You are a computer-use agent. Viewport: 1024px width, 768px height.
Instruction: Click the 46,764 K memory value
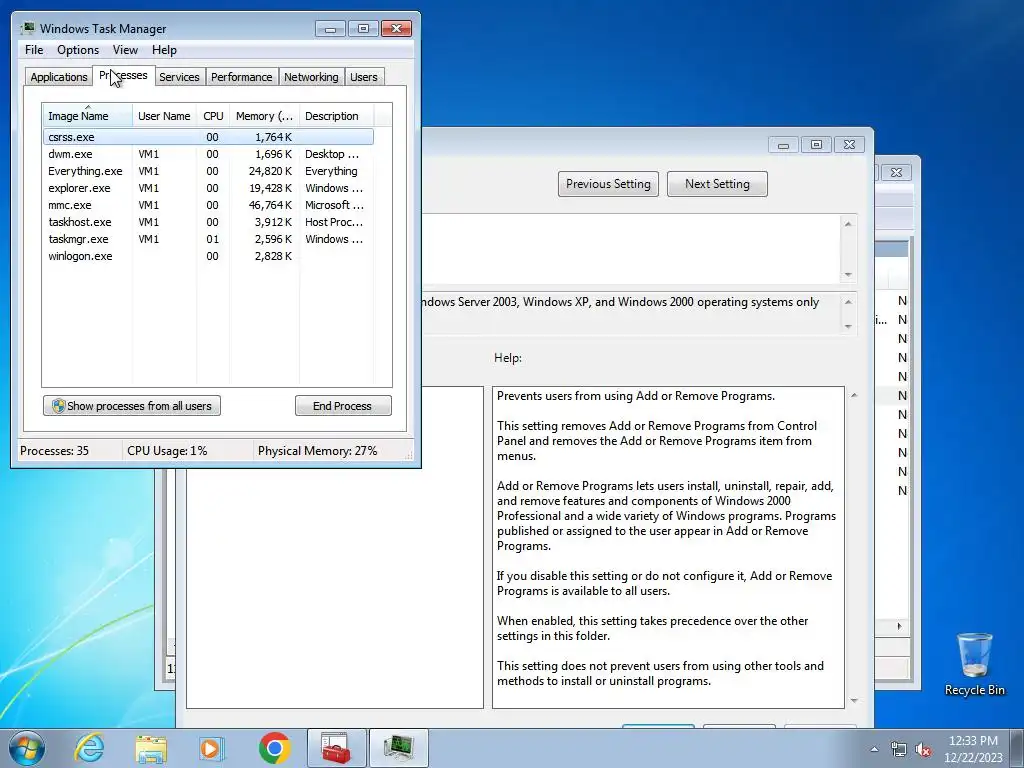pyautogui.click(x=270, y=205)
